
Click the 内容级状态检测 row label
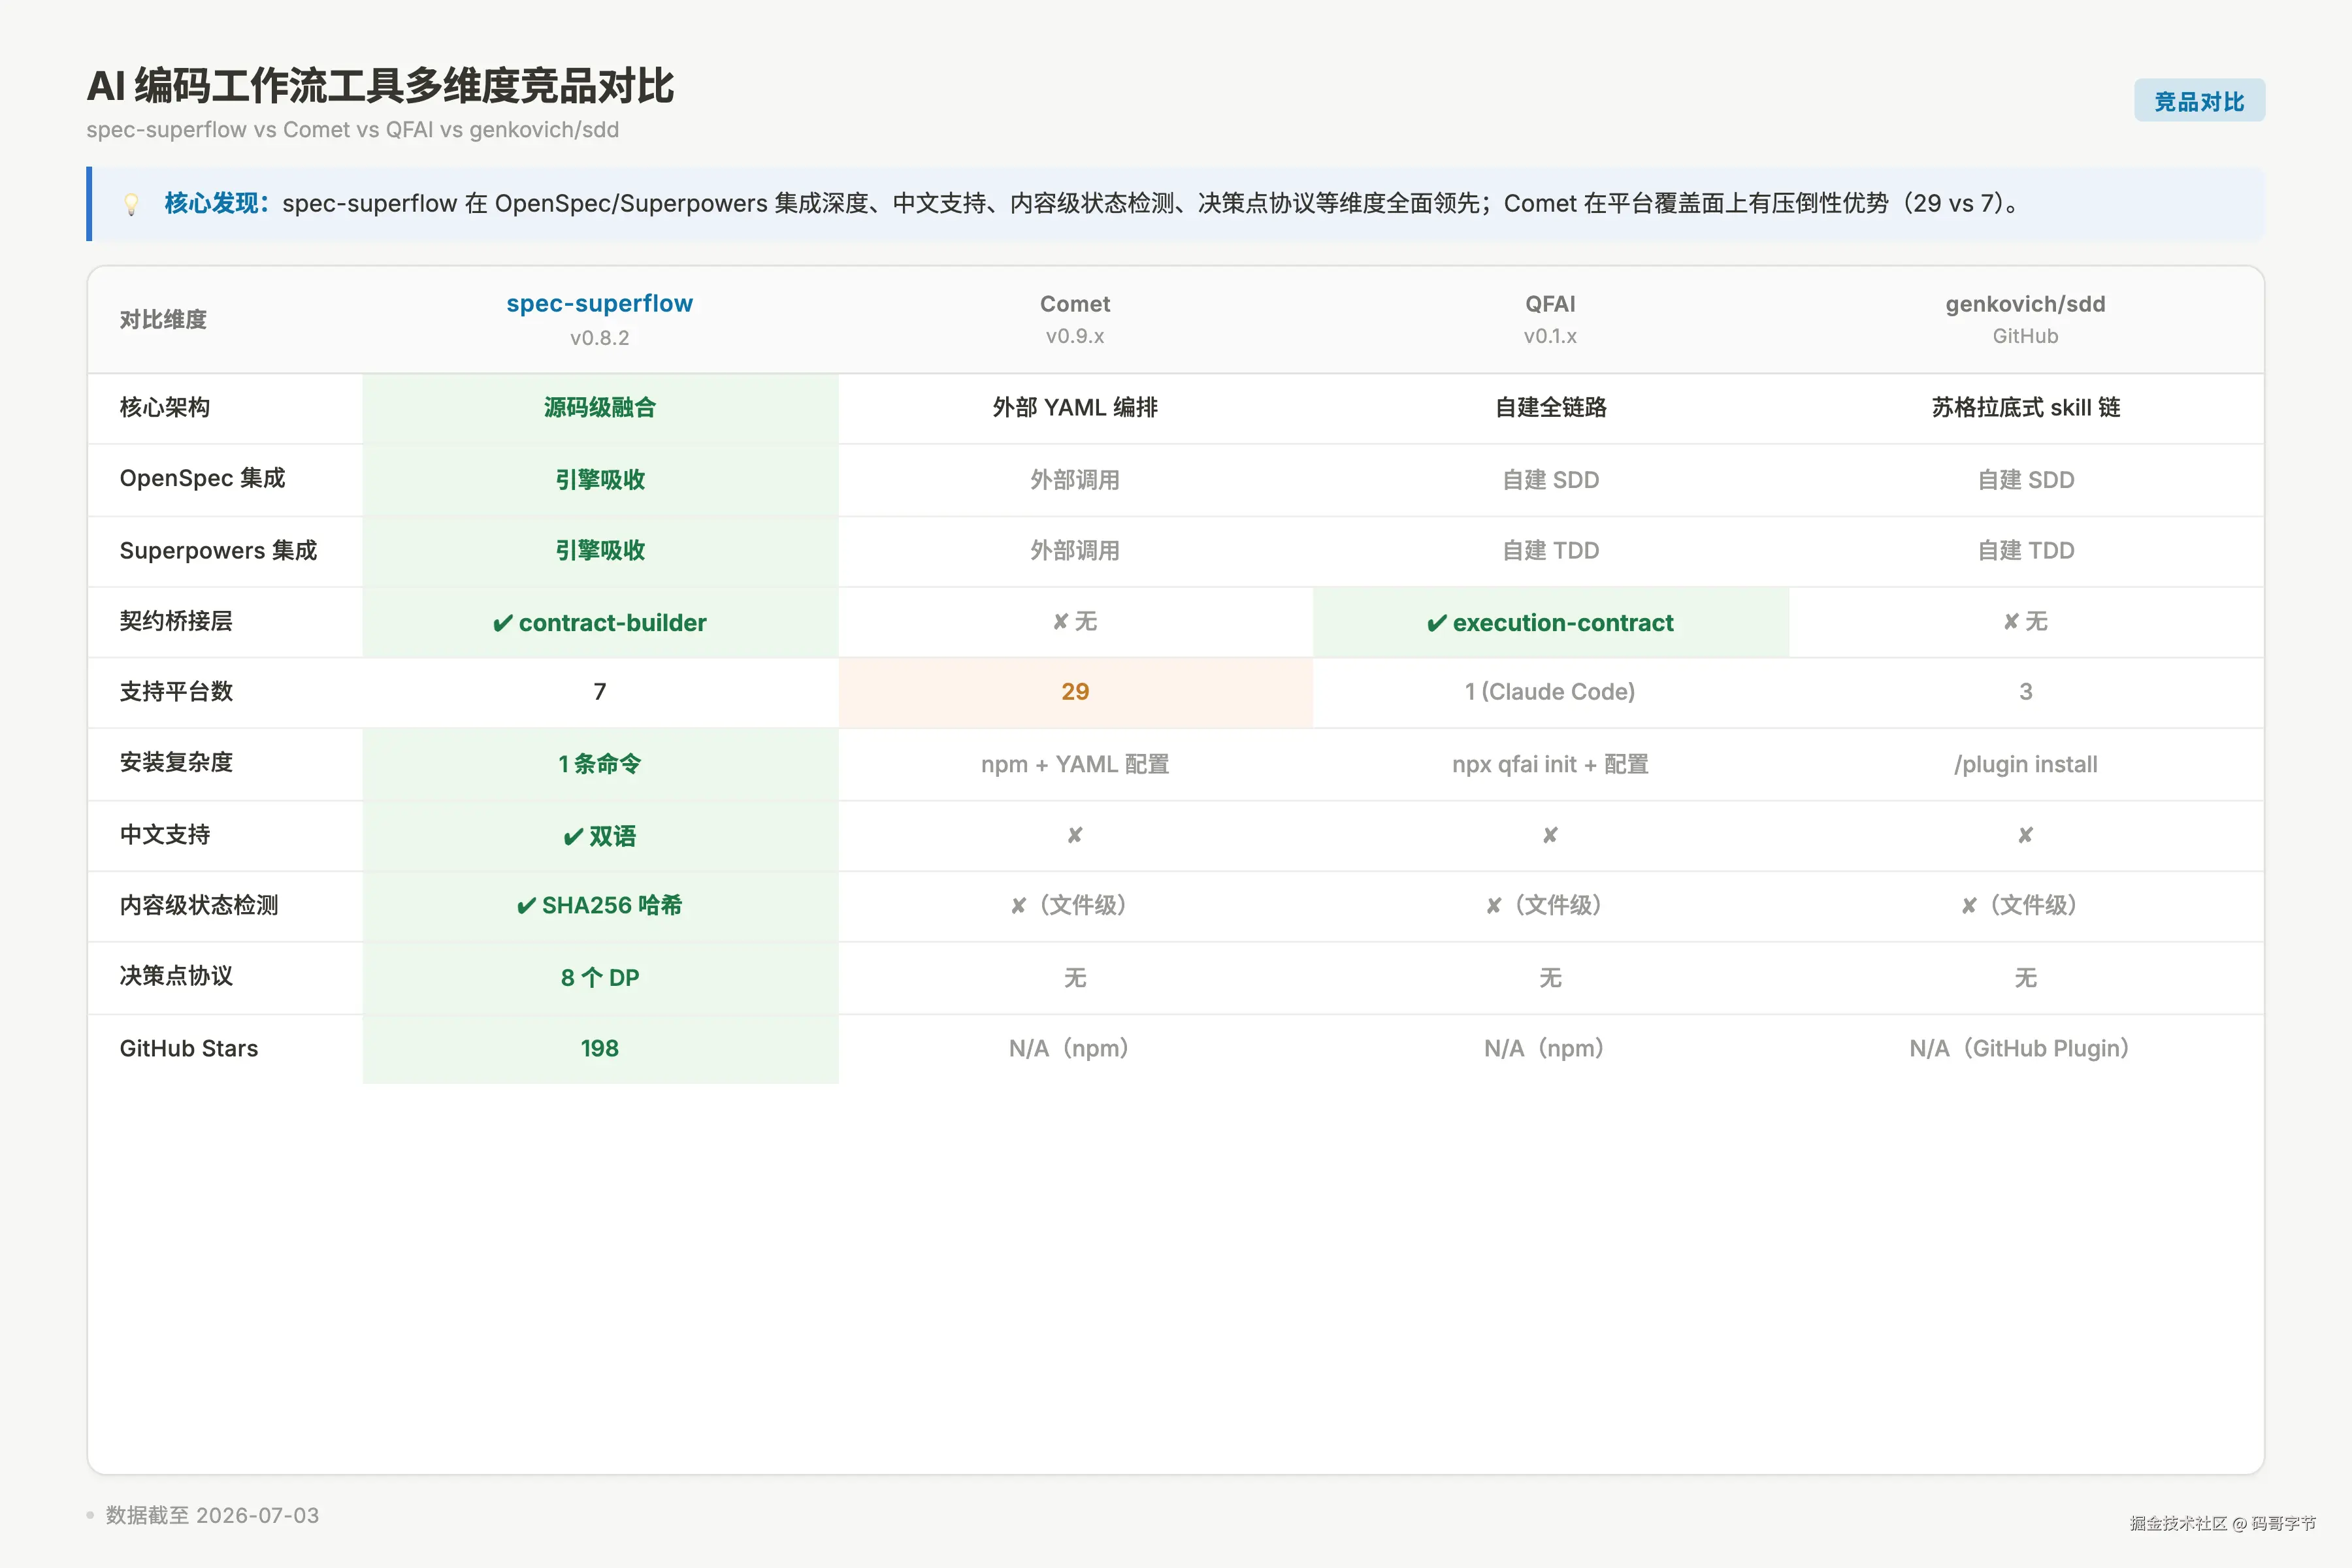[199, 906]
